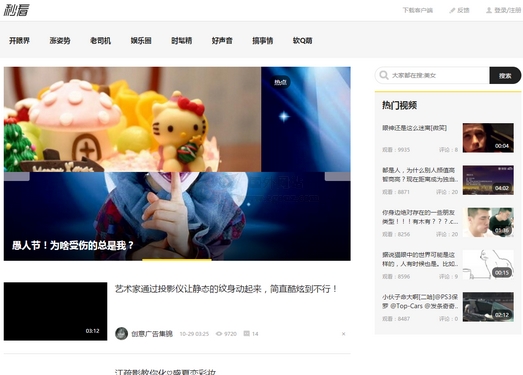Click the 热点 badge on the banner

tap(280, 82)
